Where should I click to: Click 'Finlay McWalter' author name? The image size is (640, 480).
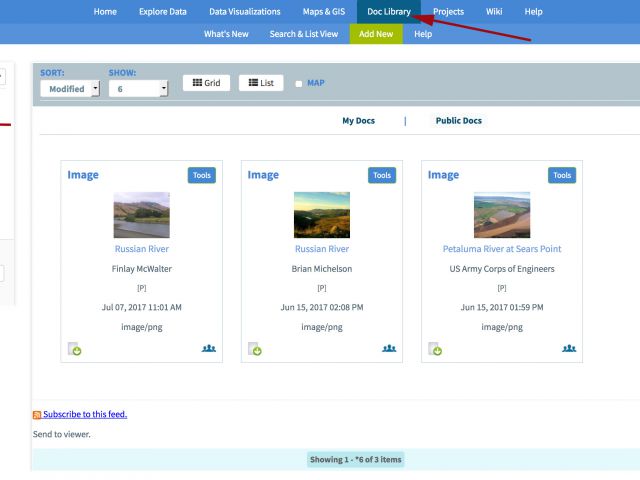point(142,269)
